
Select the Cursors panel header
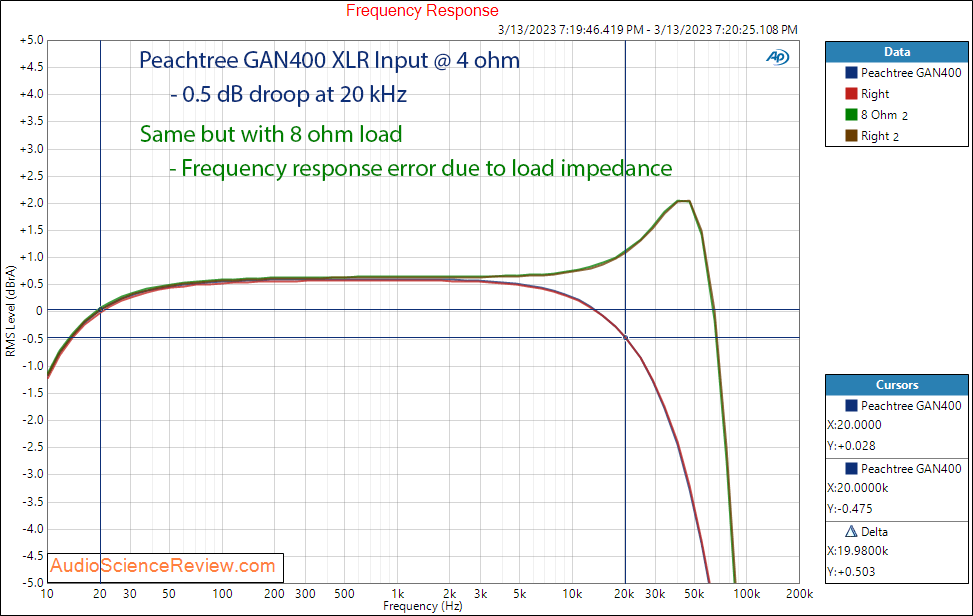(x=897, y=385)
